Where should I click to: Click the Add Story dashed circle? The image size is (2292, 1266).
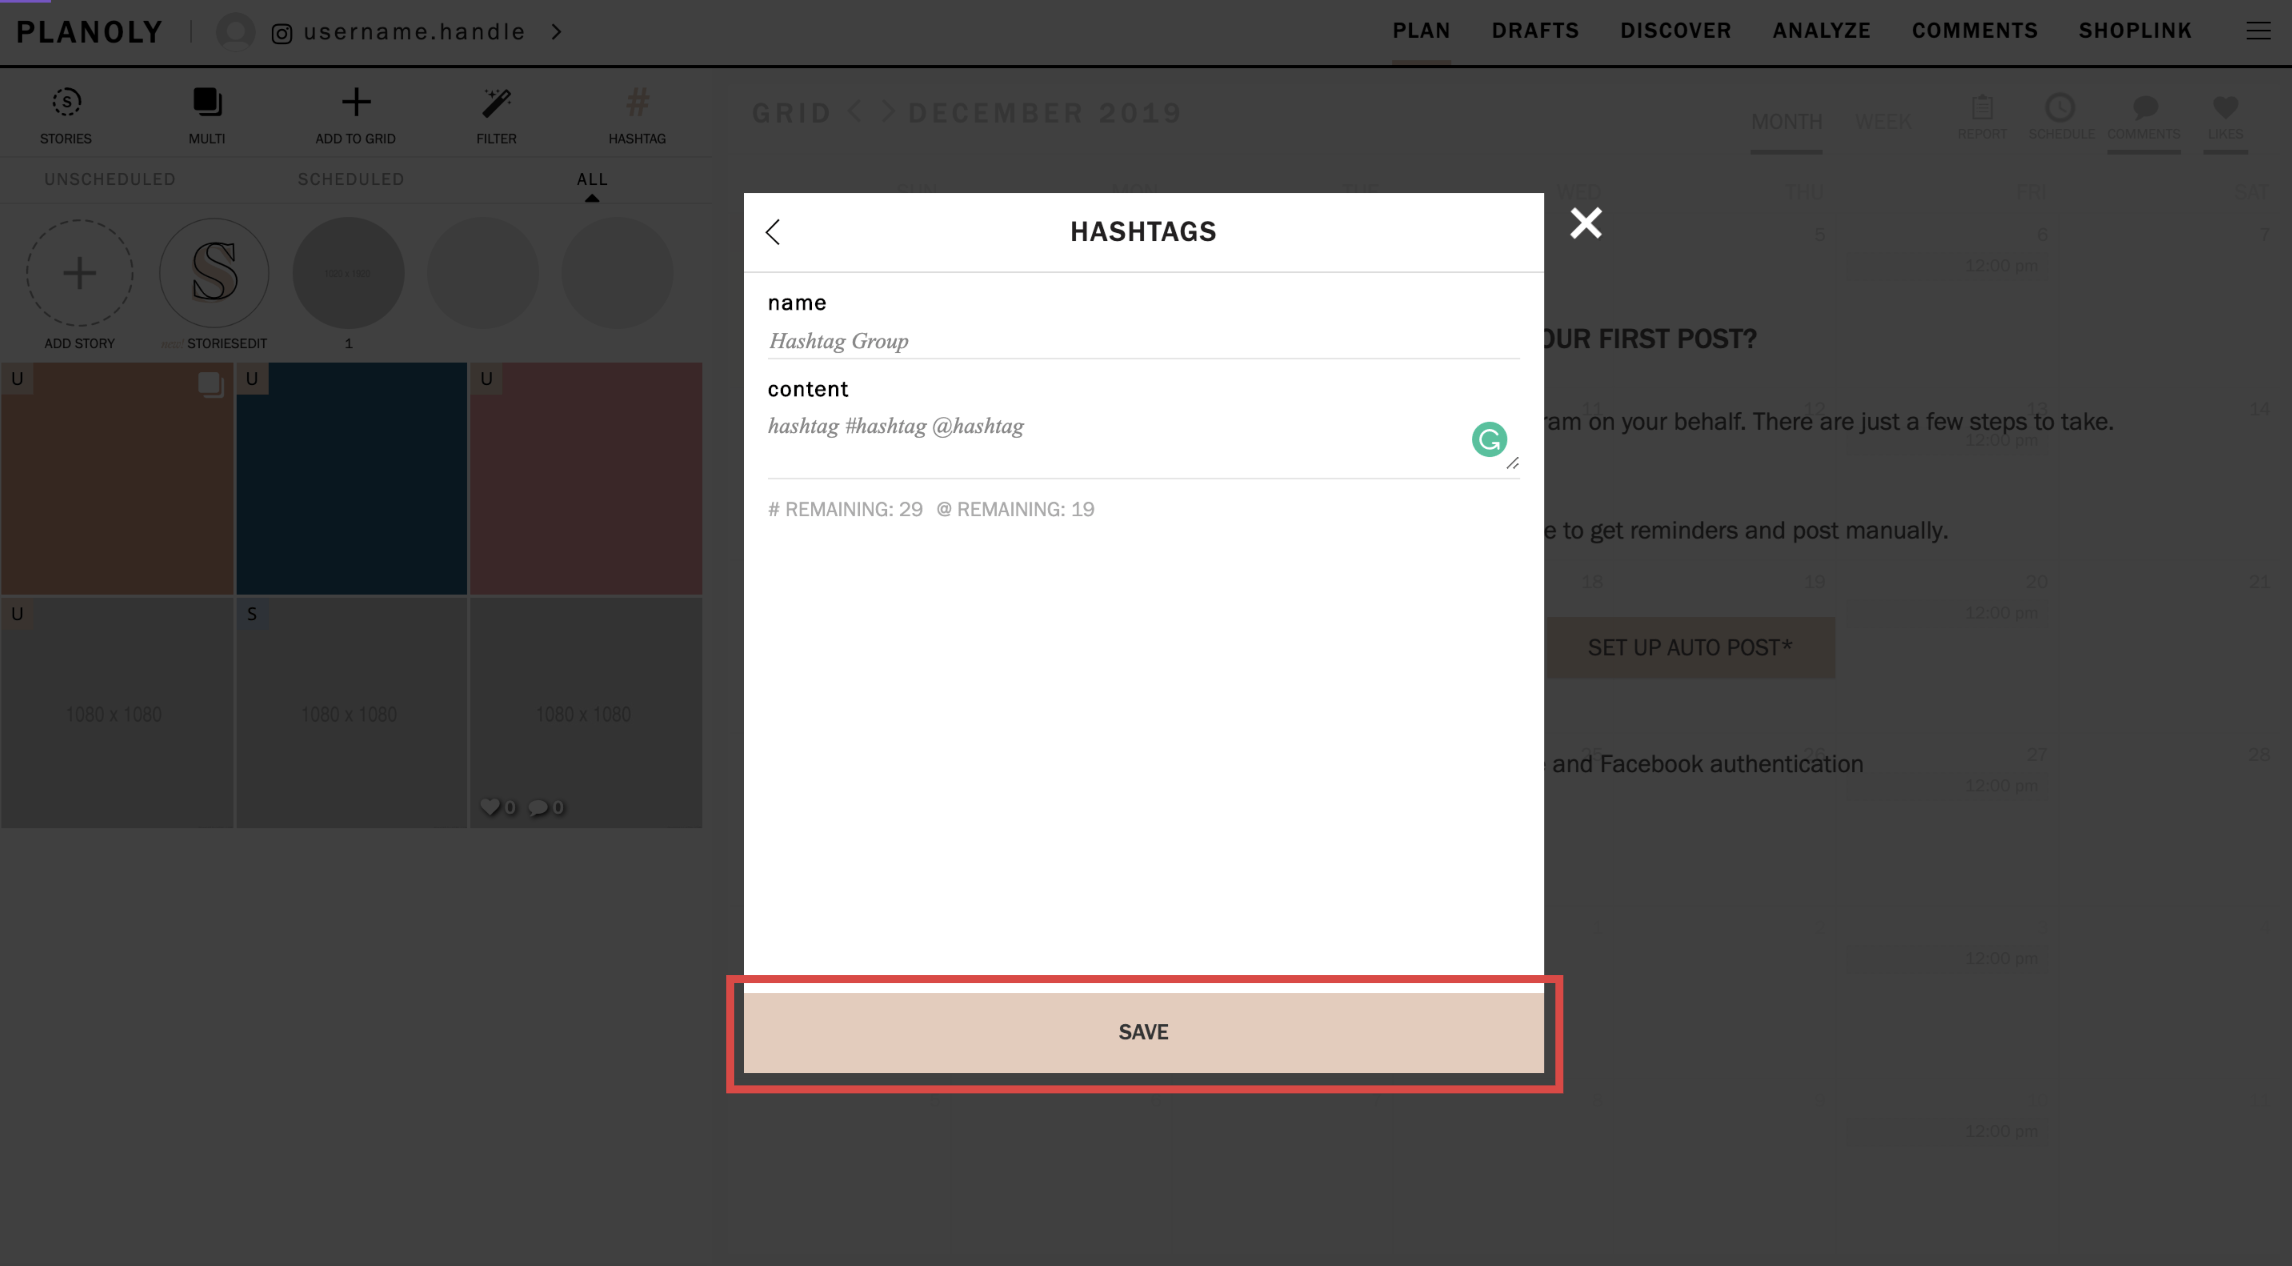79,273
